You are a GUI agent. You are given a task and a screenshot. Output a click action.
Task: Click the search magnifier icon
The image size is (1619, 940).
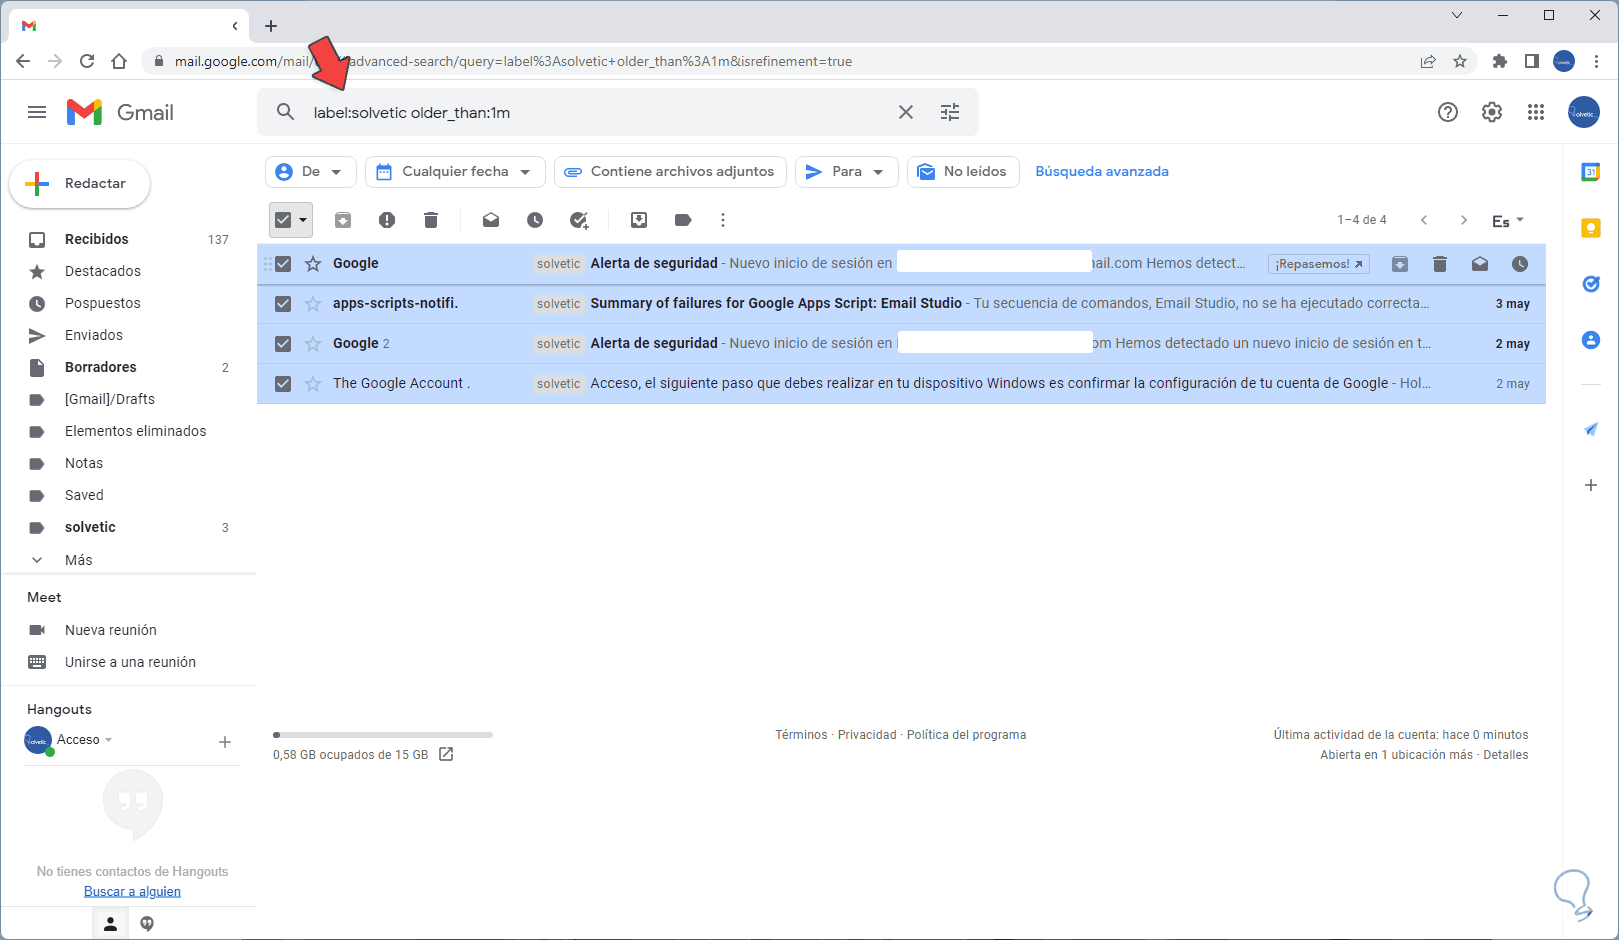click(285, 112)
